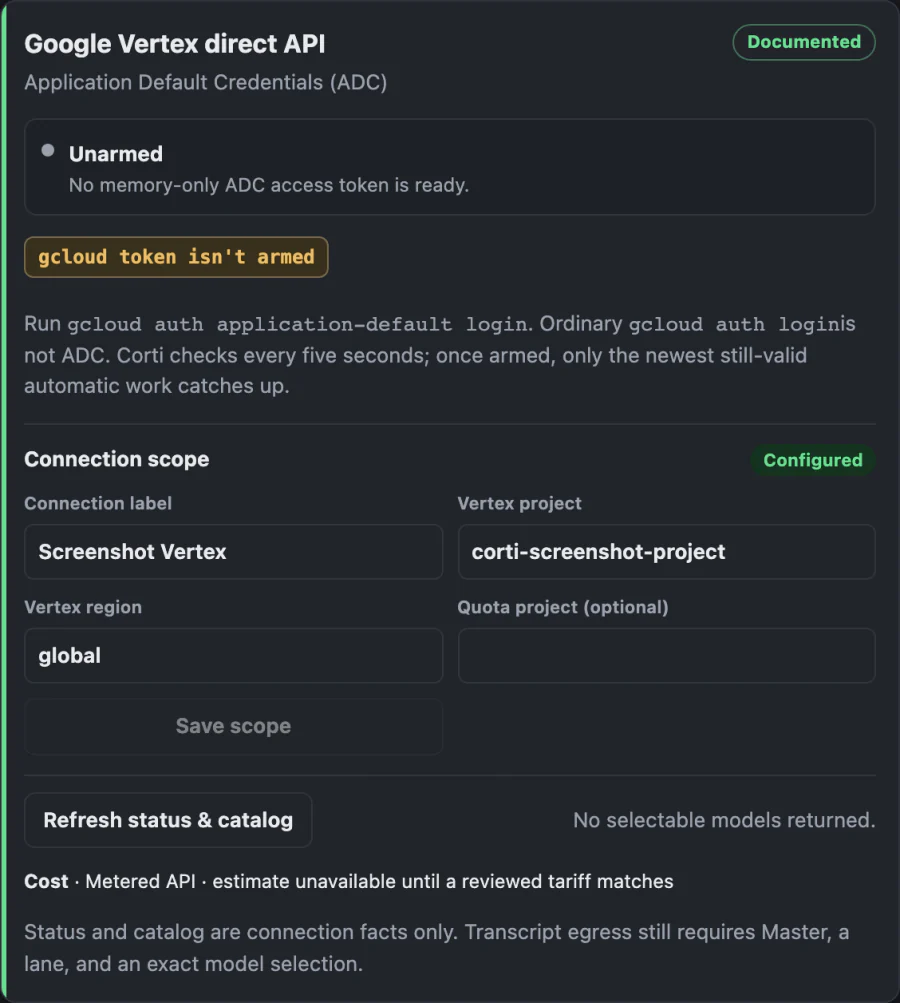The image size is (900, 1003).
Task: Click the grey Unarmed status dot
Action: (x=47, y=150)
